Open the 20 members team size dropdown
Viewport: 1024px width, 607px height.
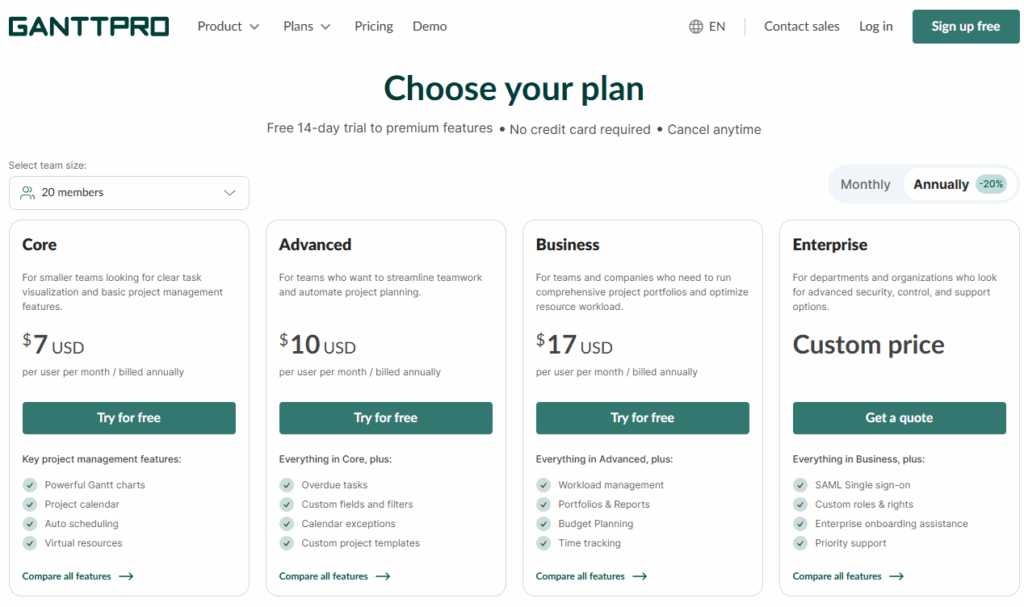[129, 193]
